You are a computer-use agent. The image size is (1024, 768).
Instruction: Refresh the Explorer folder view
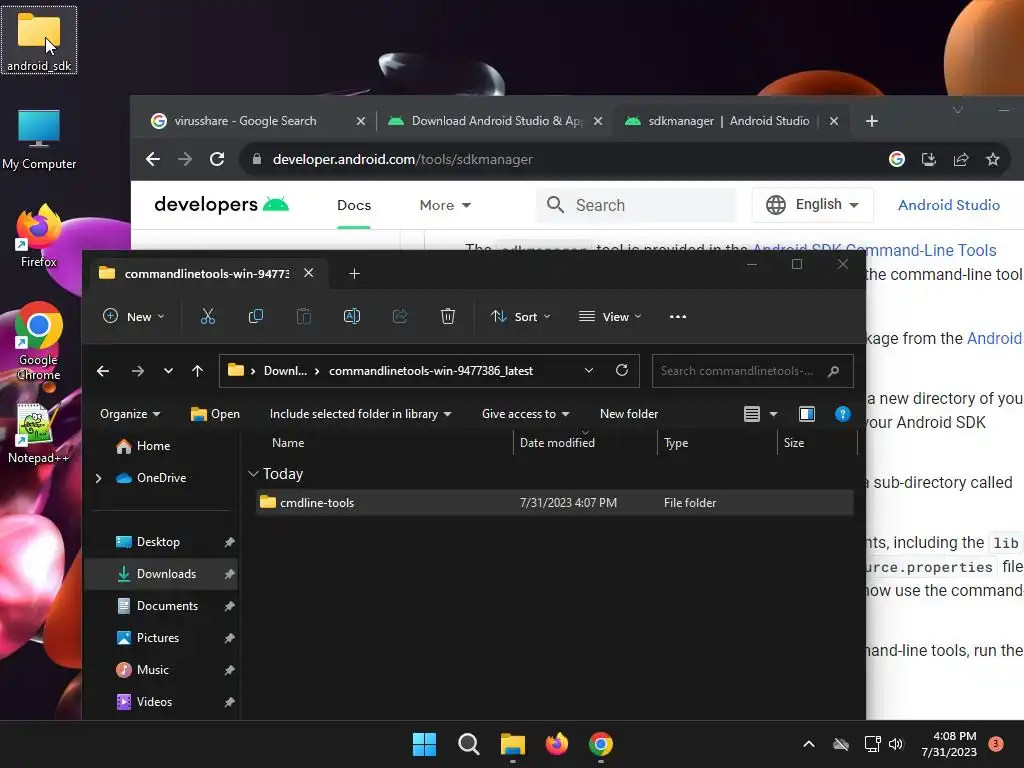click(x=622, y=370)
